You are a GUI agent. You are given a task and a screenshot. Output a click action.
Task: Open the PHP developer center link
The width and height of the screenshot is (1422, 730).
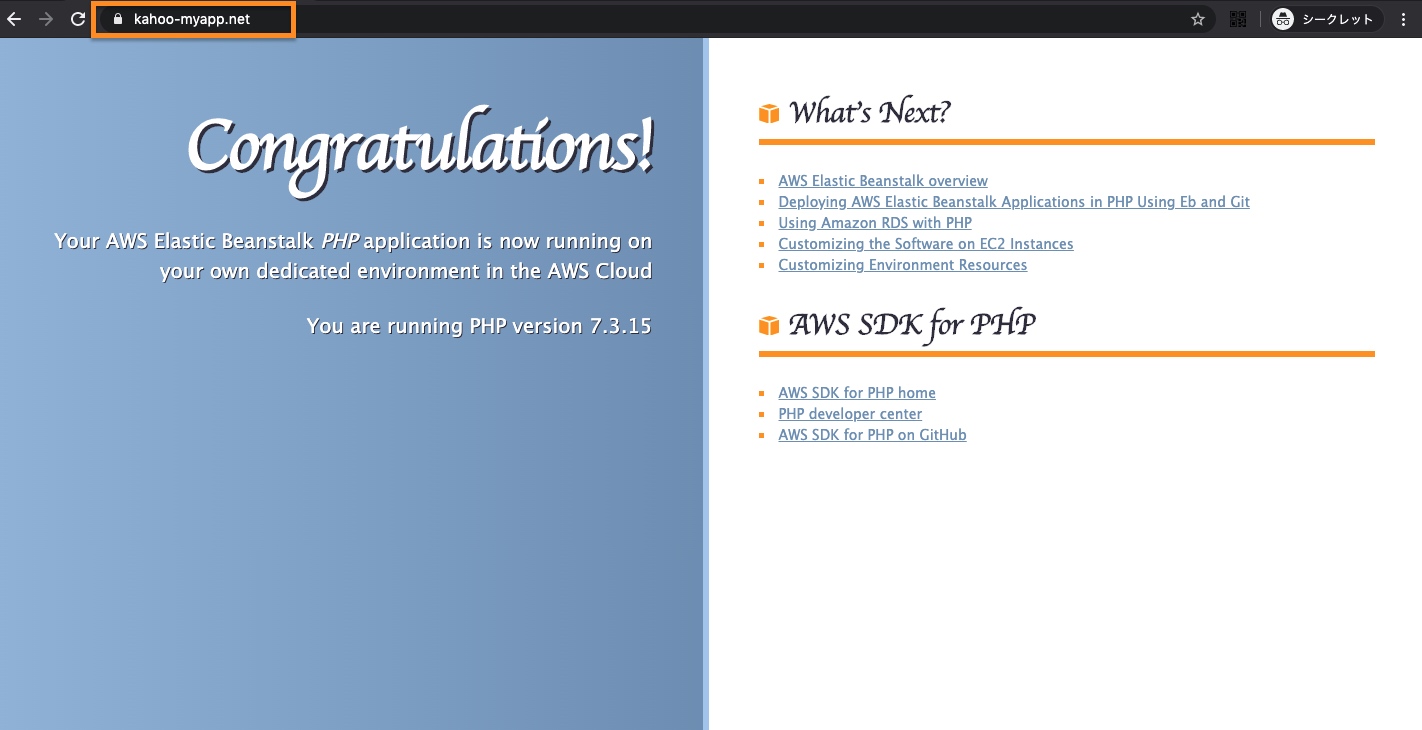click(x=850, y=414)
